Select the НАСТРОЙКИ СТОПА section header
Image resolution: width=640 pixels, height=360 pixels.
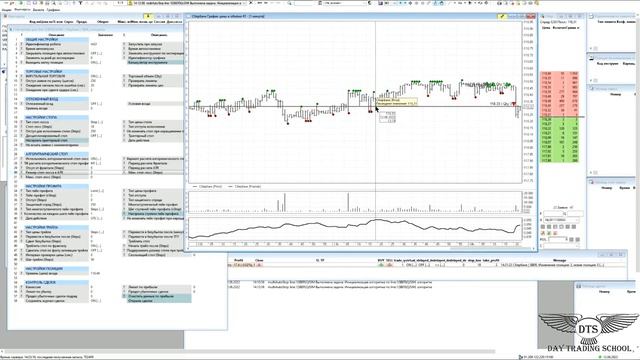56,117
